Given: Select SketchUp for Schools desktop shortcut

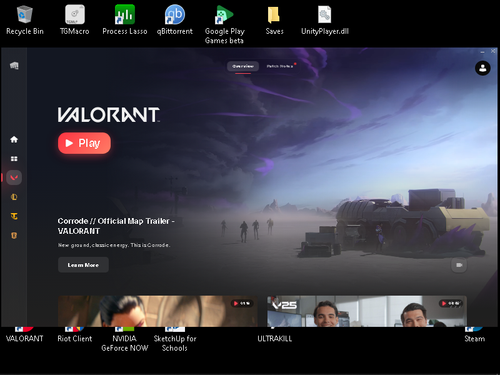Looking at the screenshot, I should point(175,339).
